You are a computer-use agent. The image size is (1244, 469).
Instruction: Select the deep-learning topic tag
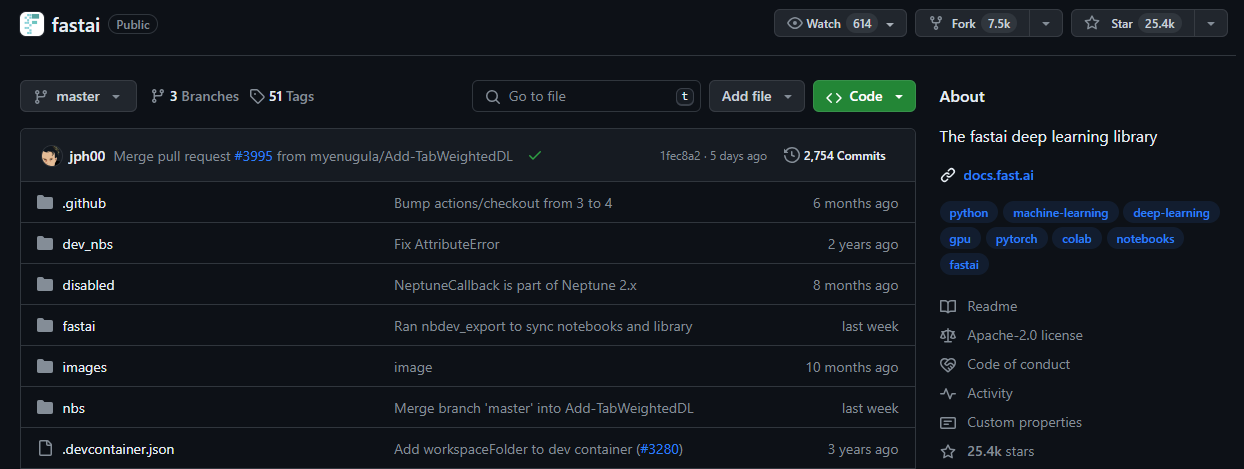[1171, 213]
